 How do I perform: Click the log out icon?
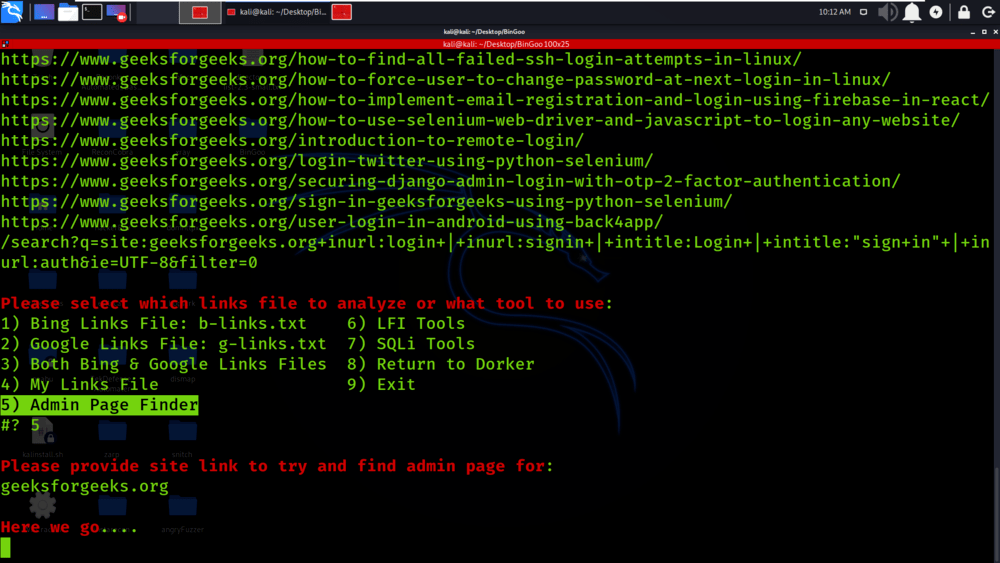[x=988, y=12]
